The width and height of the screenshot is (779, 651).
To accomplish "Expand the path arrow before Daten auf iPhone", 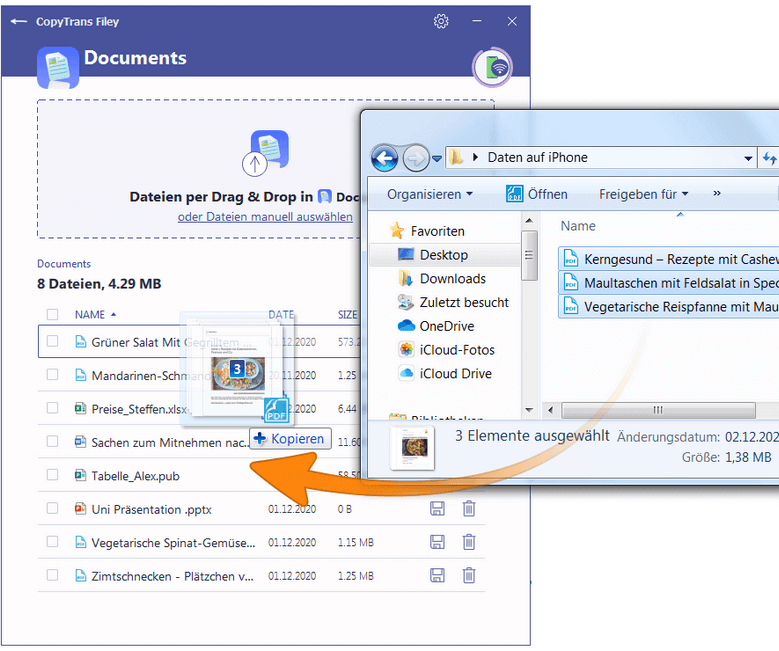I will click(475, 158).
